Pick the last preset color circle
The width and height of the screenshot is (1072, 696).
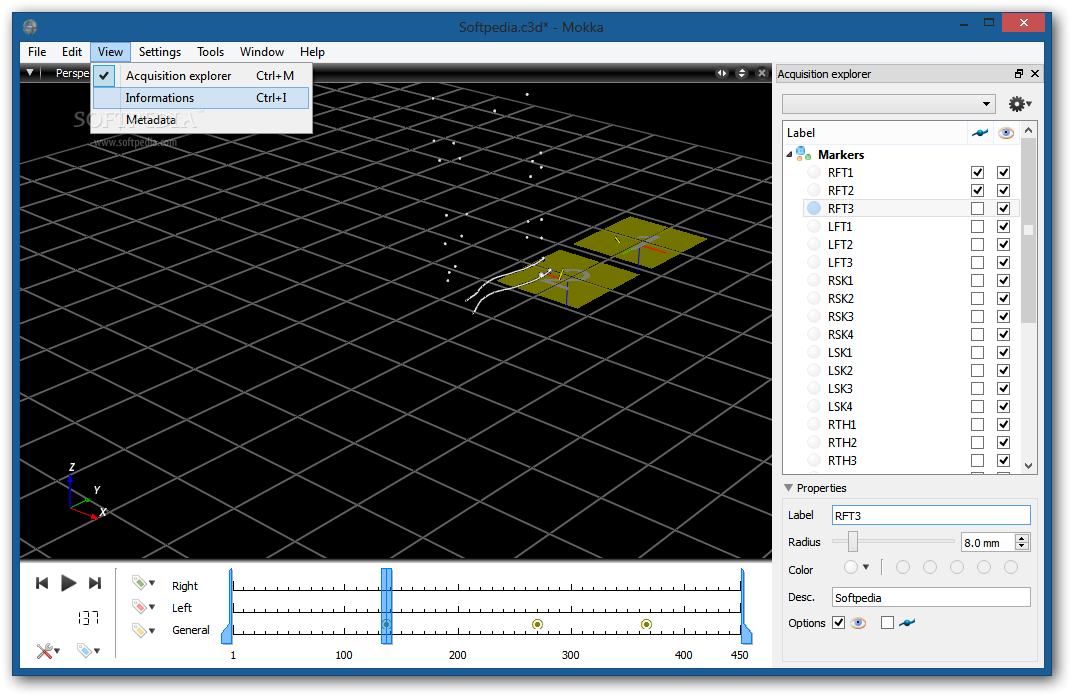point(1010,567)
